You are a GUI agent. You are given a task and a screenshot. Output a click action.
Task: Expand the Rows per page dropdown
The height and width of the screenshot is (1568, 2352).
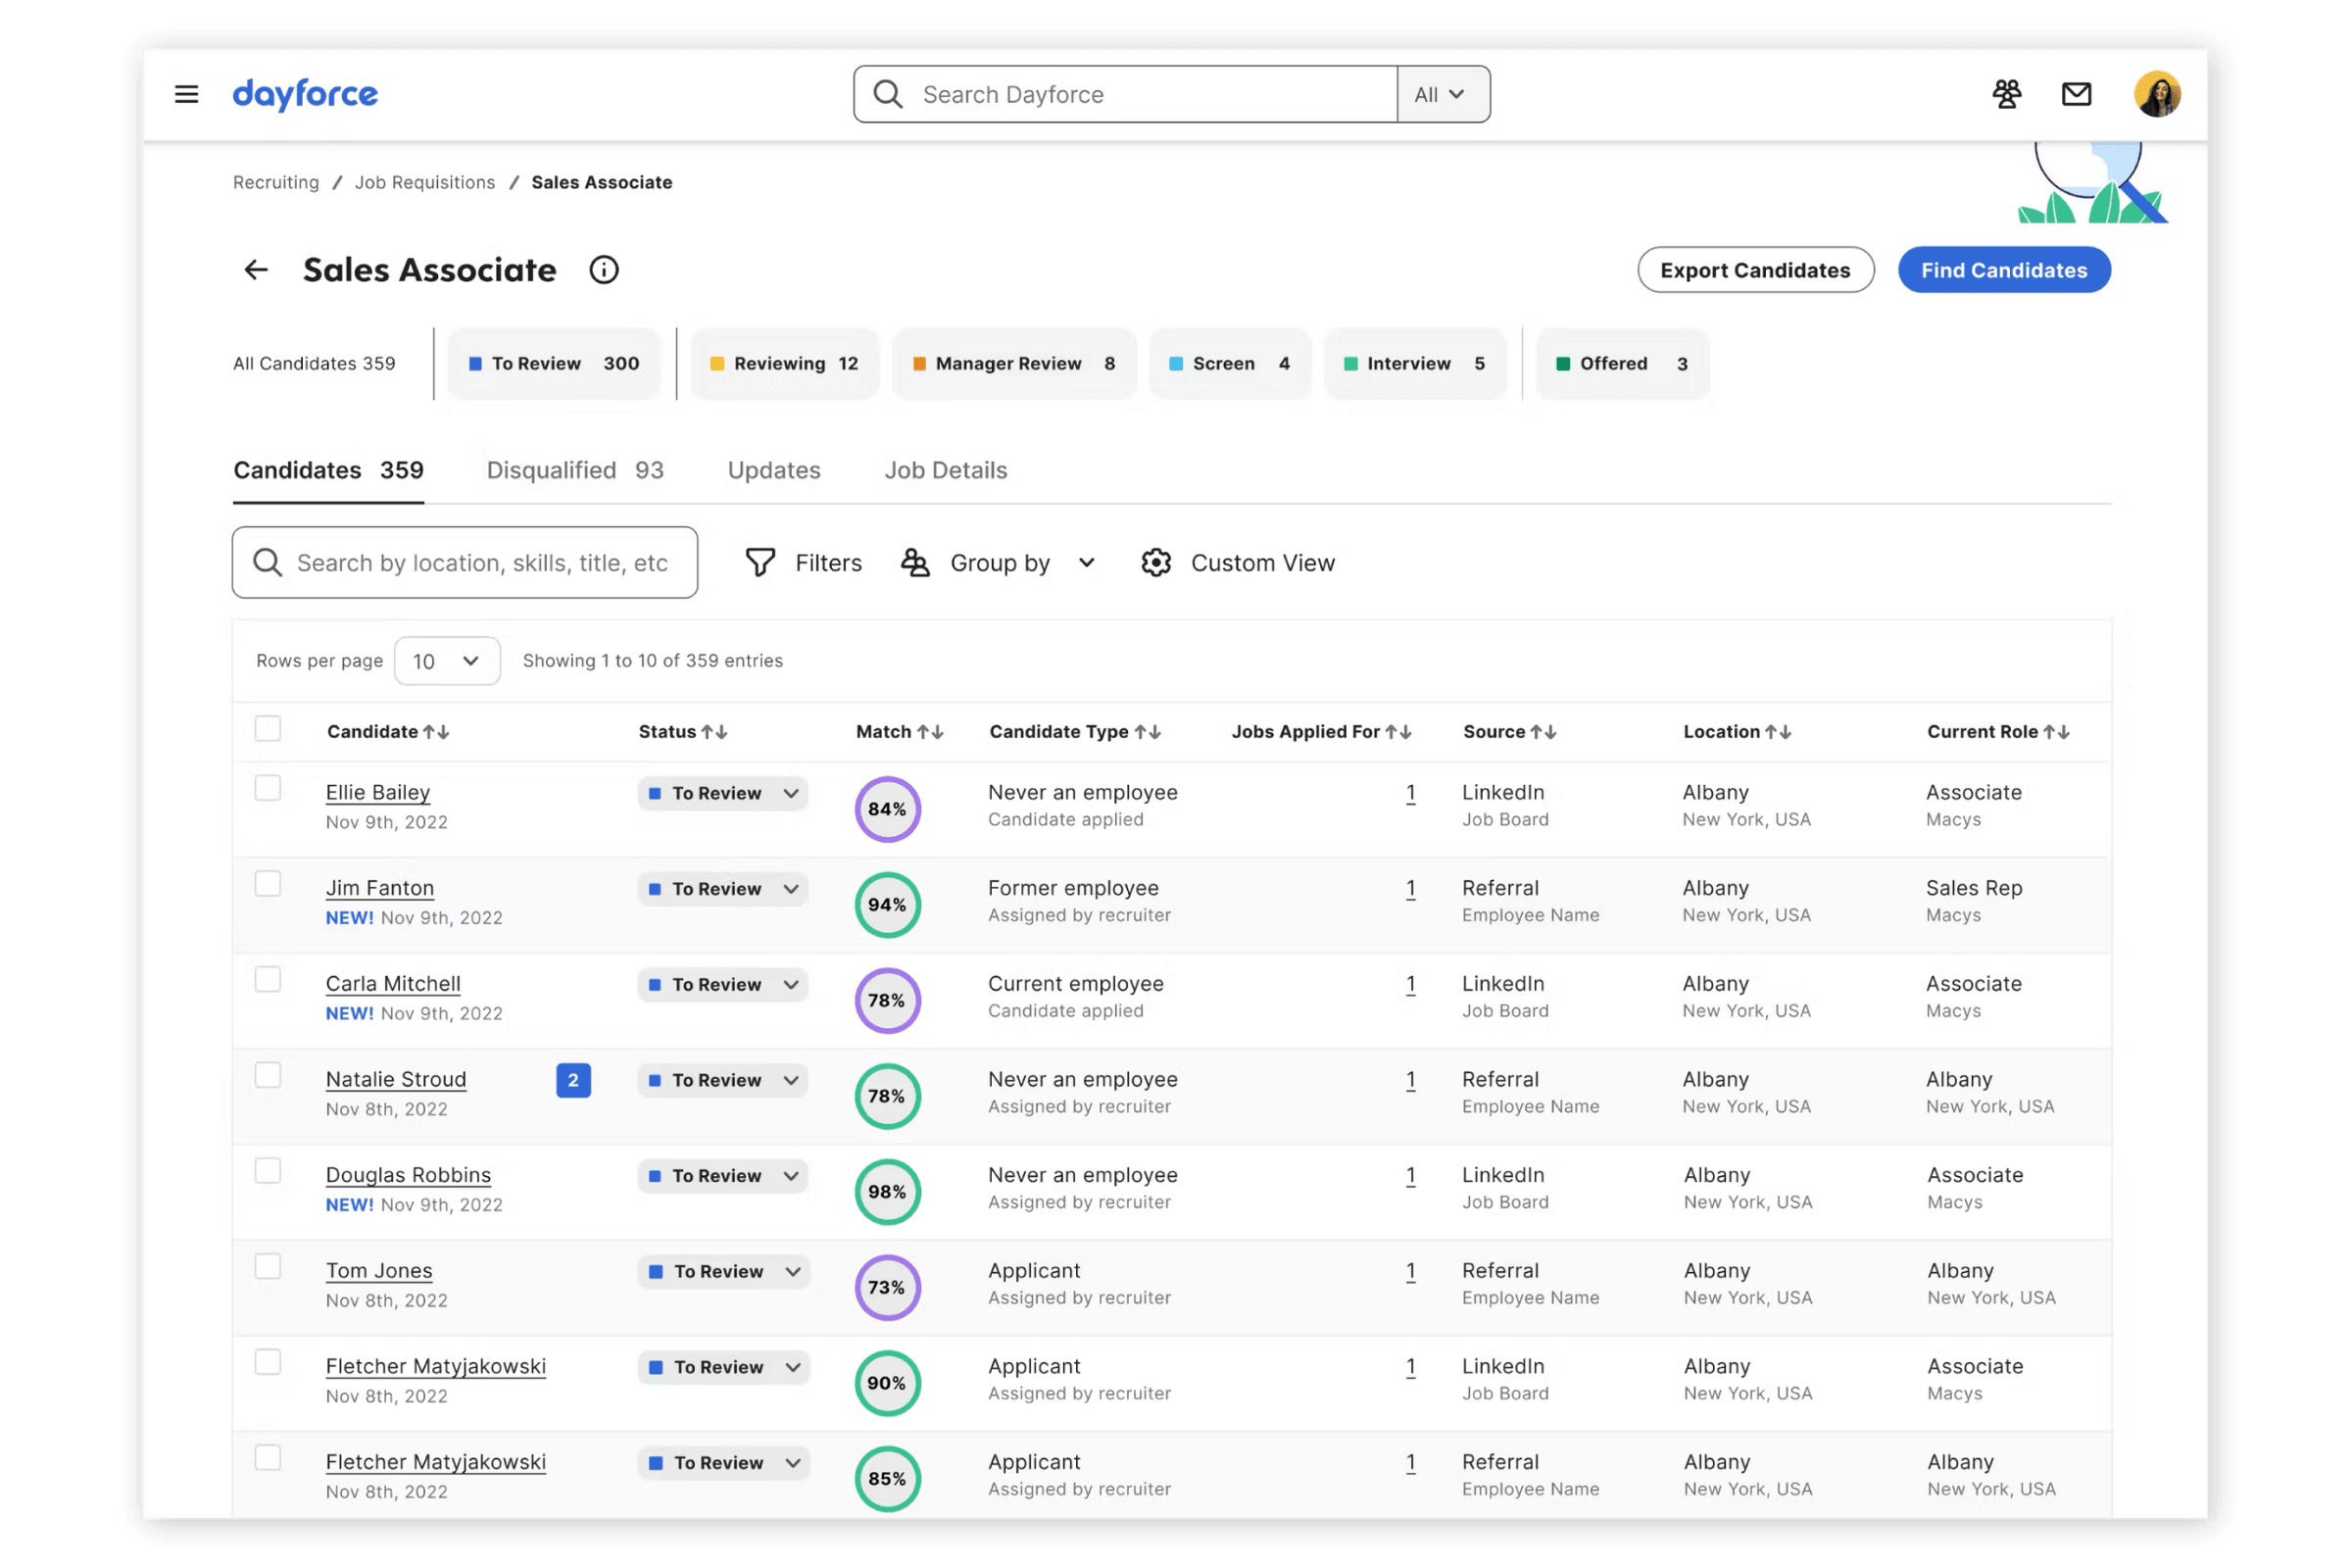[x=447, y=661]
